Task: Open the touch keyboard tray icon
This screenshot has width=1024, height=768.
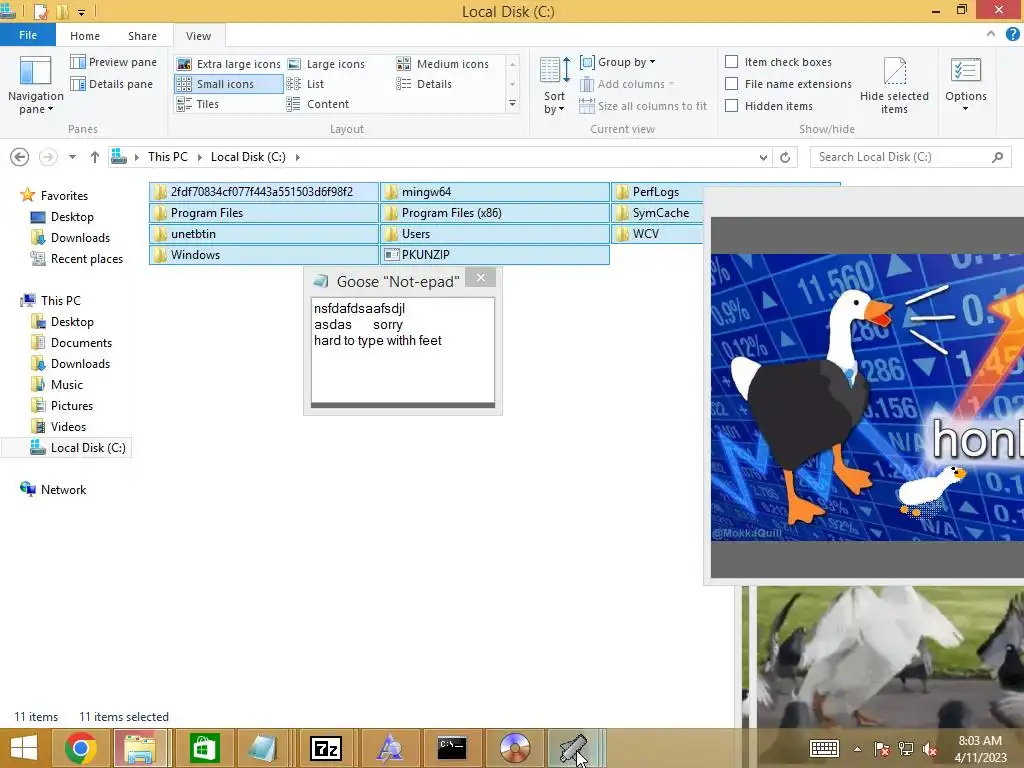Action: click(x=824, y=748)
